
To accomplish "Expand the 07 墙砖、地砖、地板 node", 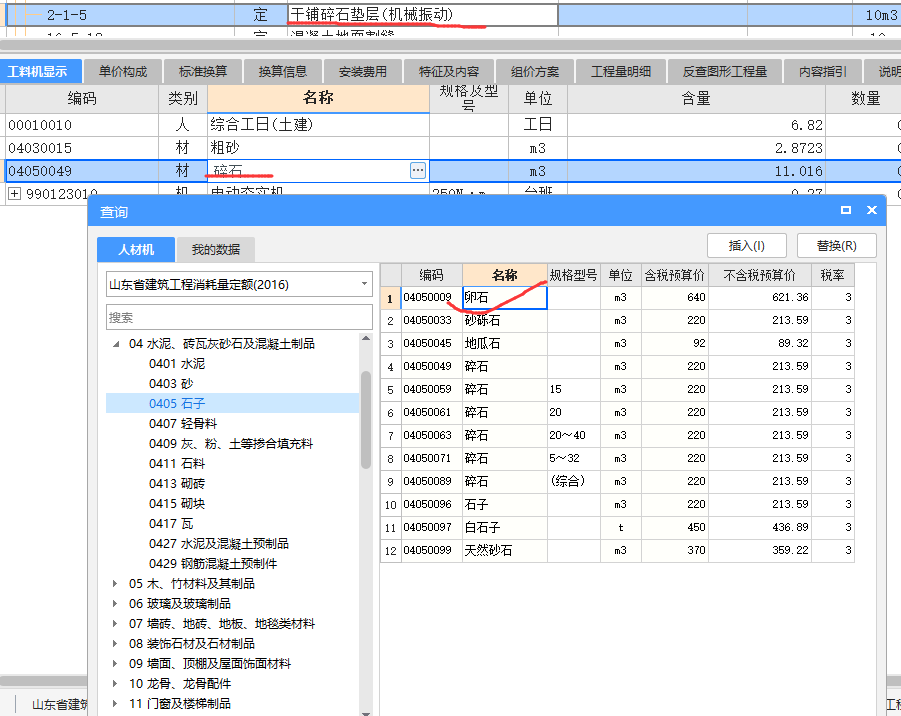I will (x=115, y=623).
